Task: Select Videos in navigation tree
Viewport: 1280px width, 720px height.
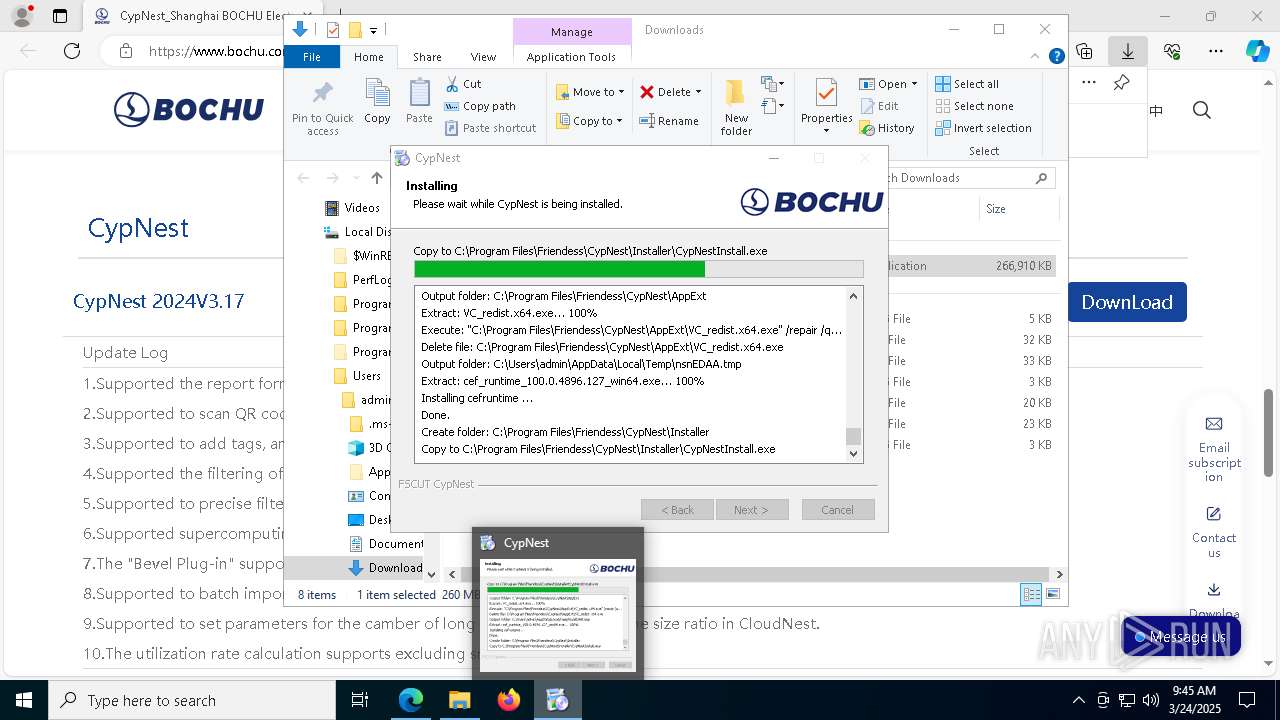Action: tap(352, 208)
